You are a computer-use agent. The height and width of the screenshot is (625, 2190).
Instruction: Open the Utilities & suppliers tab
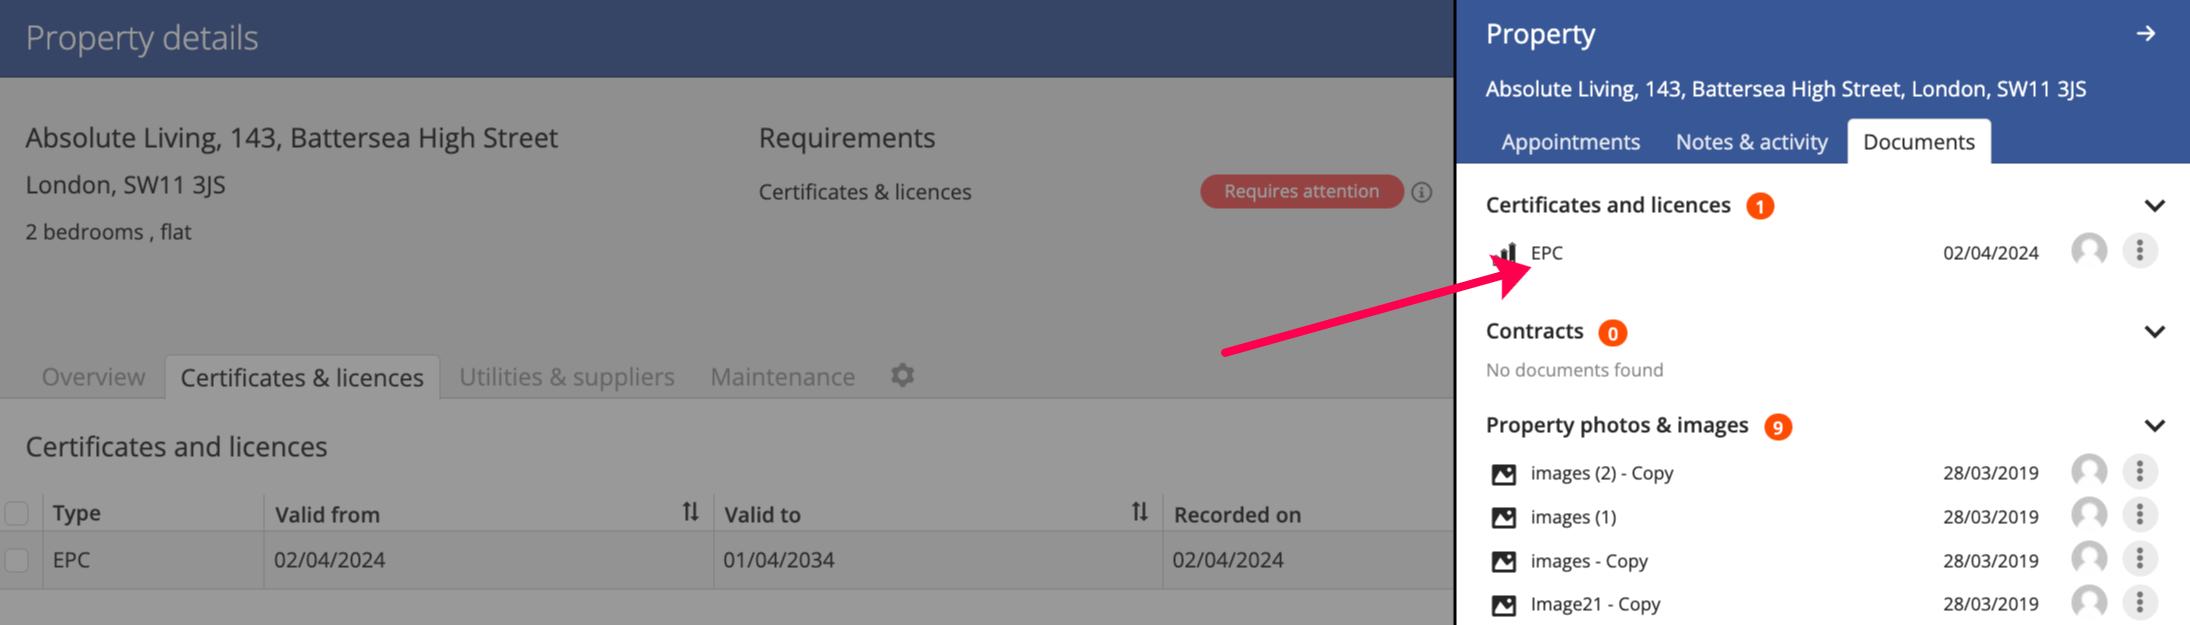[x=567, y=377]
